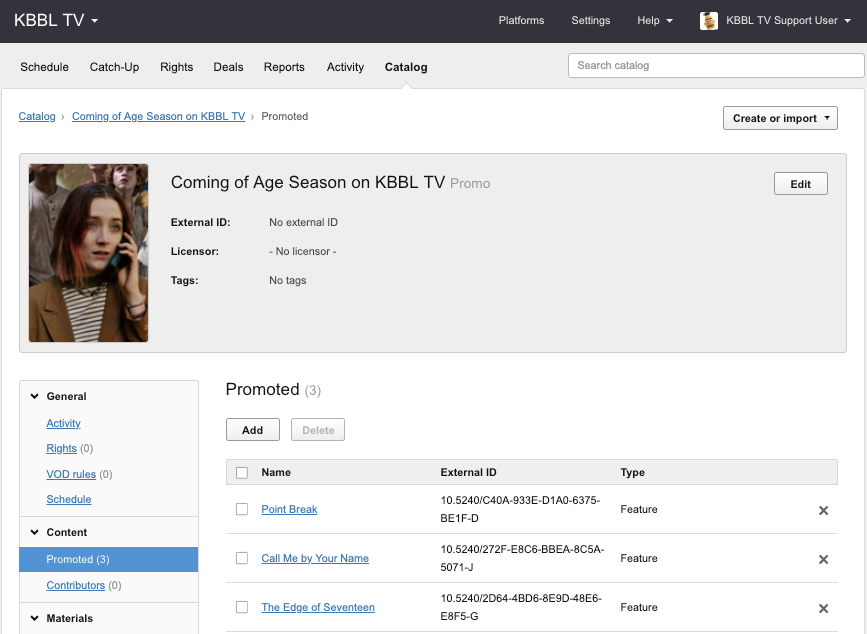The image size is (867, 634).
Task: Tick the Point Break row checkbox
Action: click(242, 509)
